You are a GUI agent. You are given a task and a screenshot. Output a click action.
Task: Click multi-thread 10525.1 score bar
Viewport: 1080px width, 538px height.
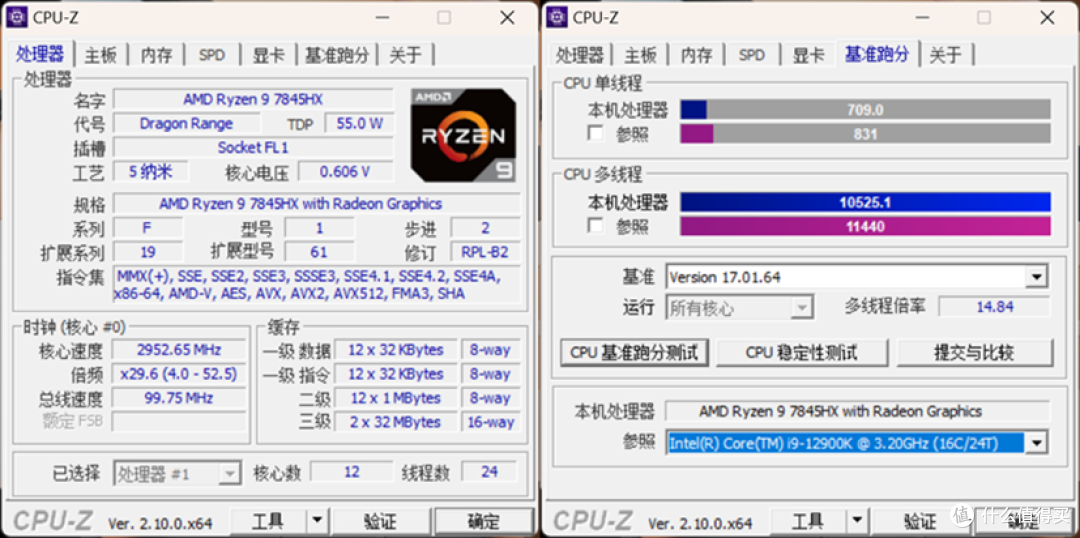[x=865, y=202]
